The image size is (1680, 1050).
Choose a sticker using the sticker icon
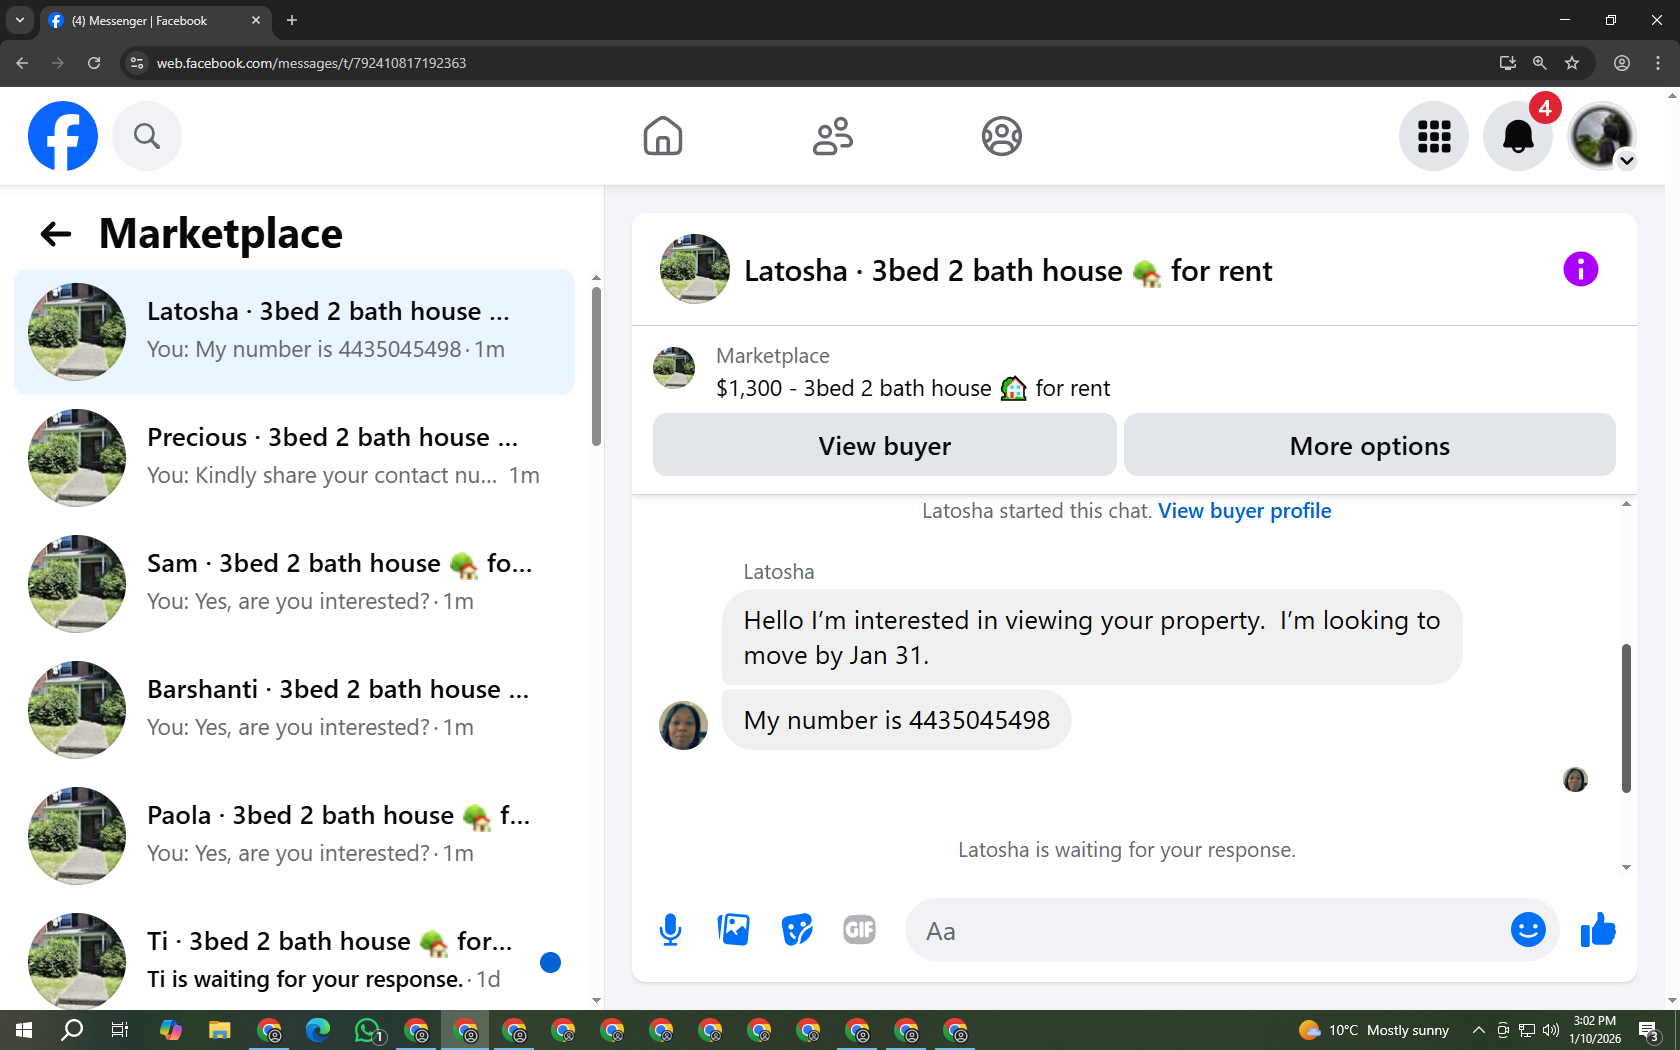click(797, 930)
